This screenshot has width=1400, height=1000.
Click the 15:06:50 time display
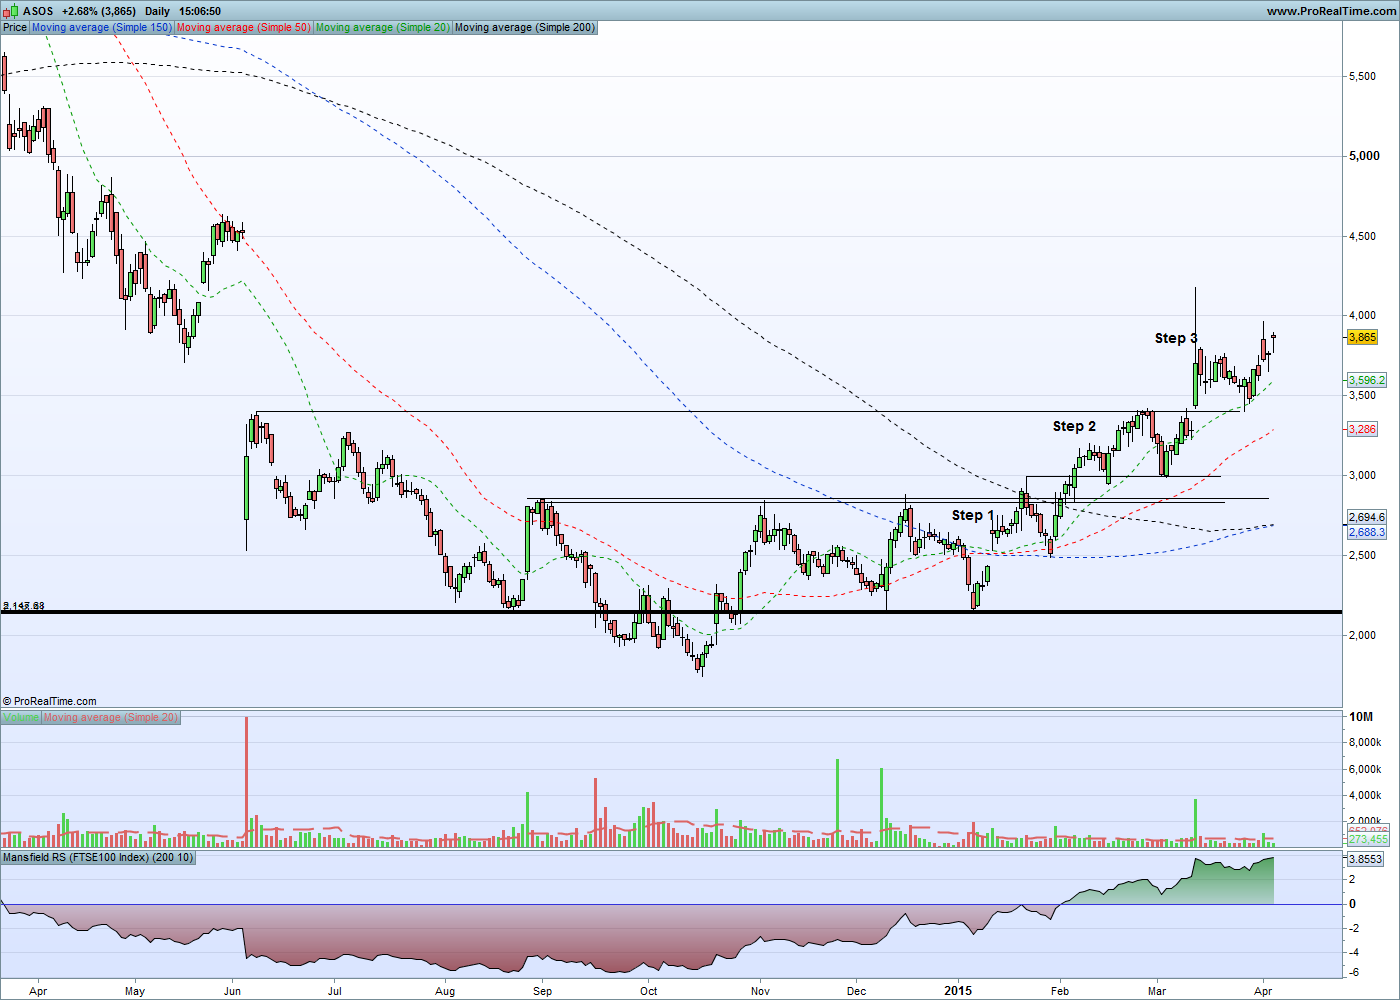(199, 11)
